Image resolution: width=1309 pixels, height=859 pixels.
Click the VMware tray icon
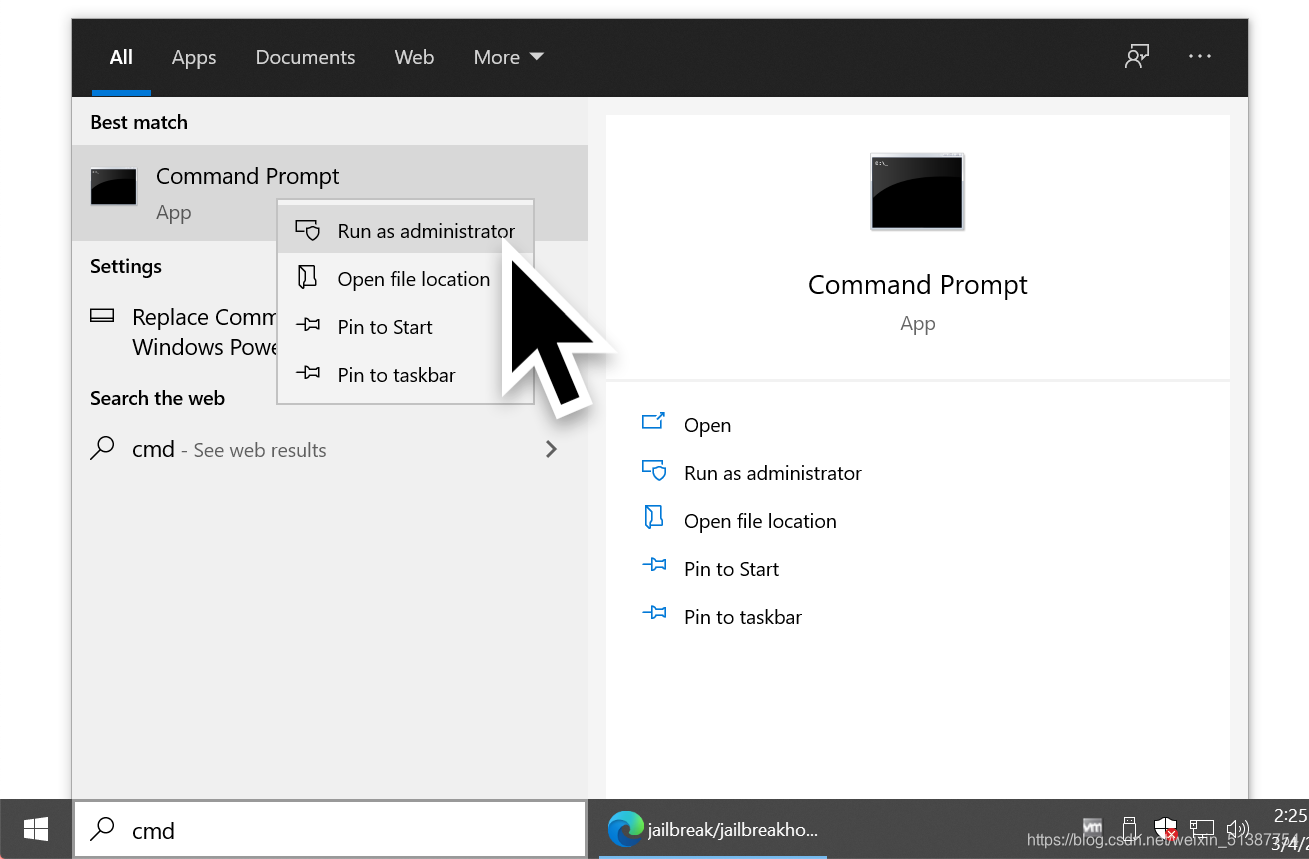pyautogui.click(x=1093, y=828)
